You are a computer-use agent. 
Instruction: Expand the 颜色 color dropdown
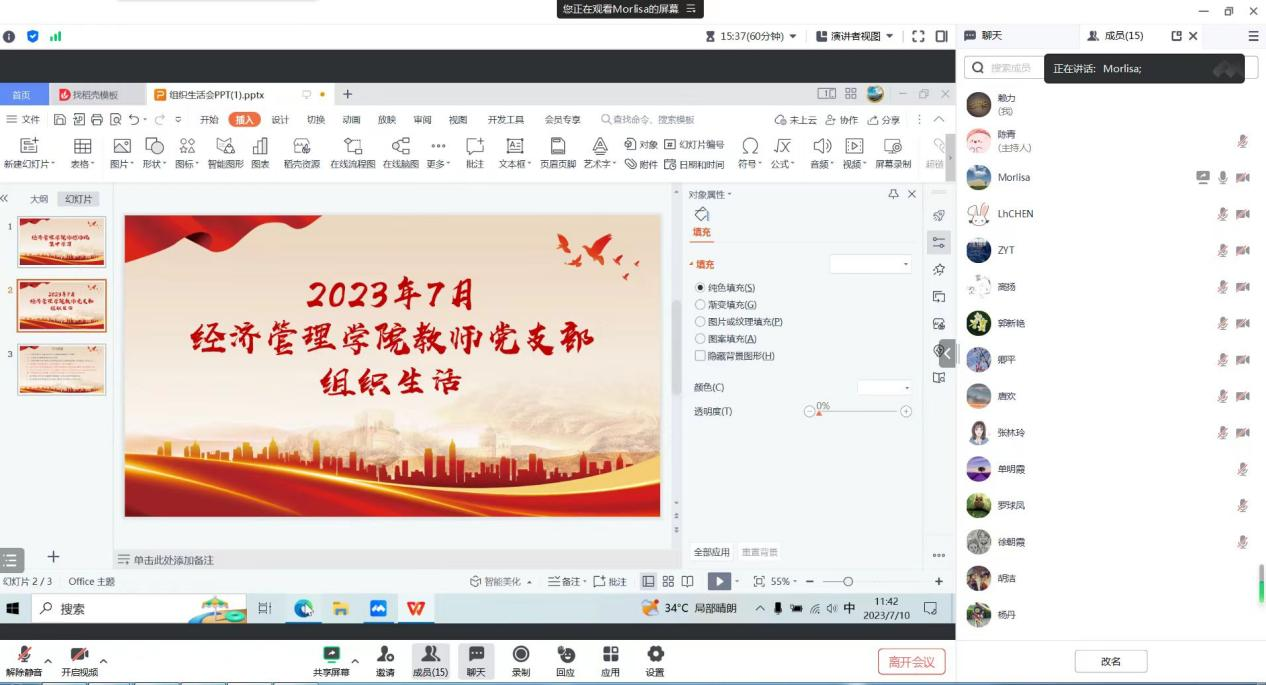click(885, 388)
